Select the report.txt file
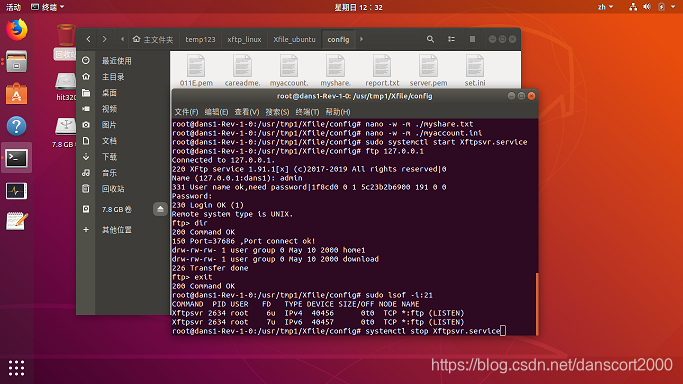The width and height of the screenshot is (683, 384). [x=382, y=70]
